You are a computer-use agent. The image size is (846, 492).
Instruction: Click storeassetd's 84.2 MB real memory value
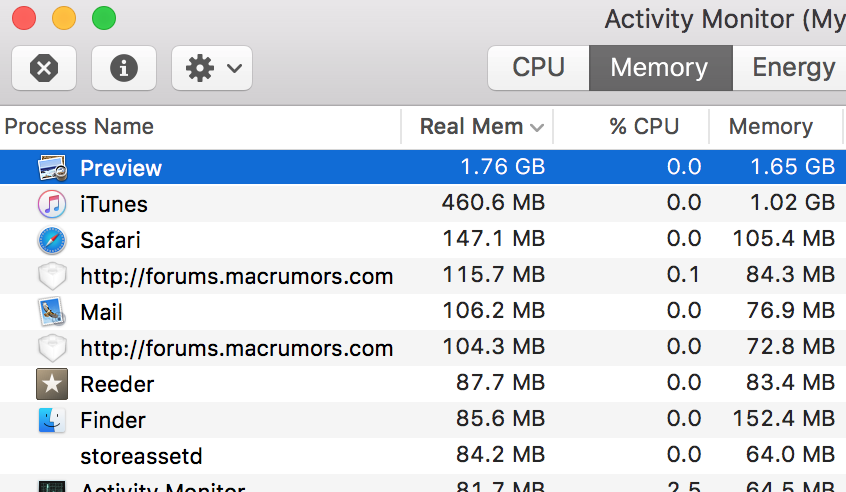500,454
